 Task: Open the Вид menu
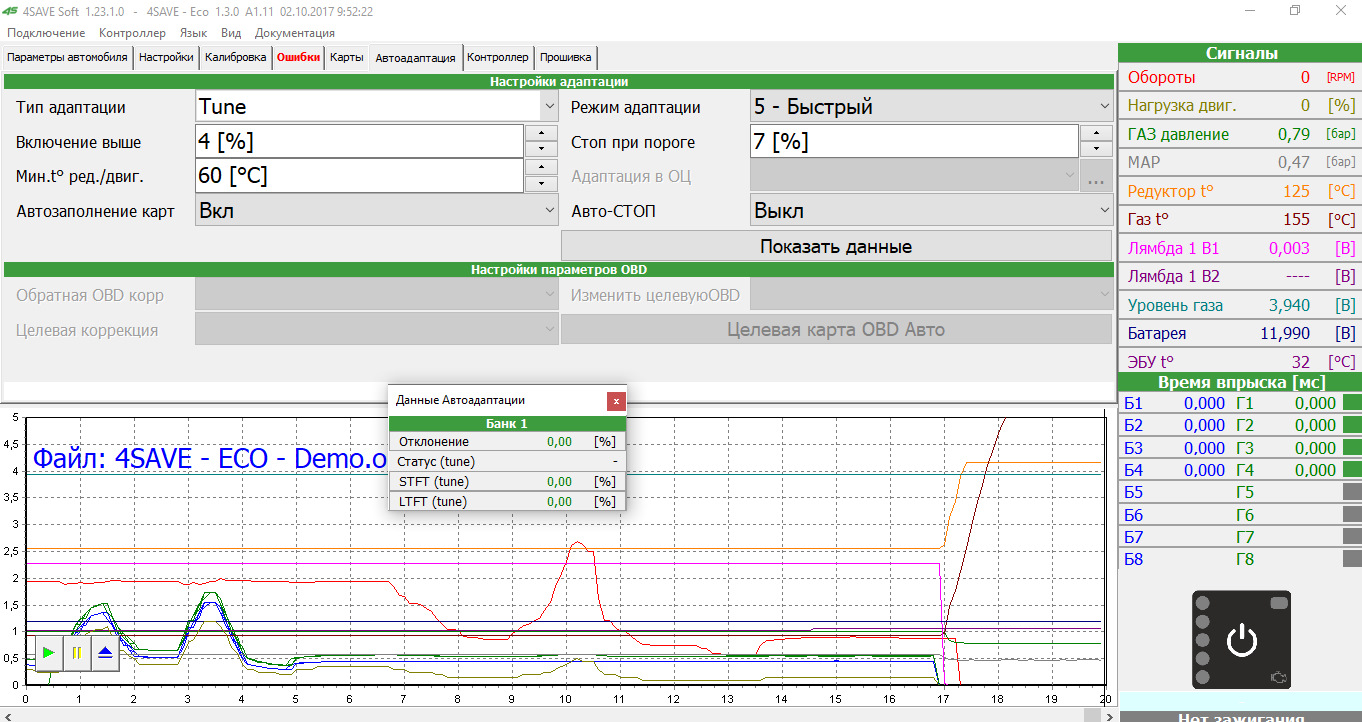[x=231, y=33]
